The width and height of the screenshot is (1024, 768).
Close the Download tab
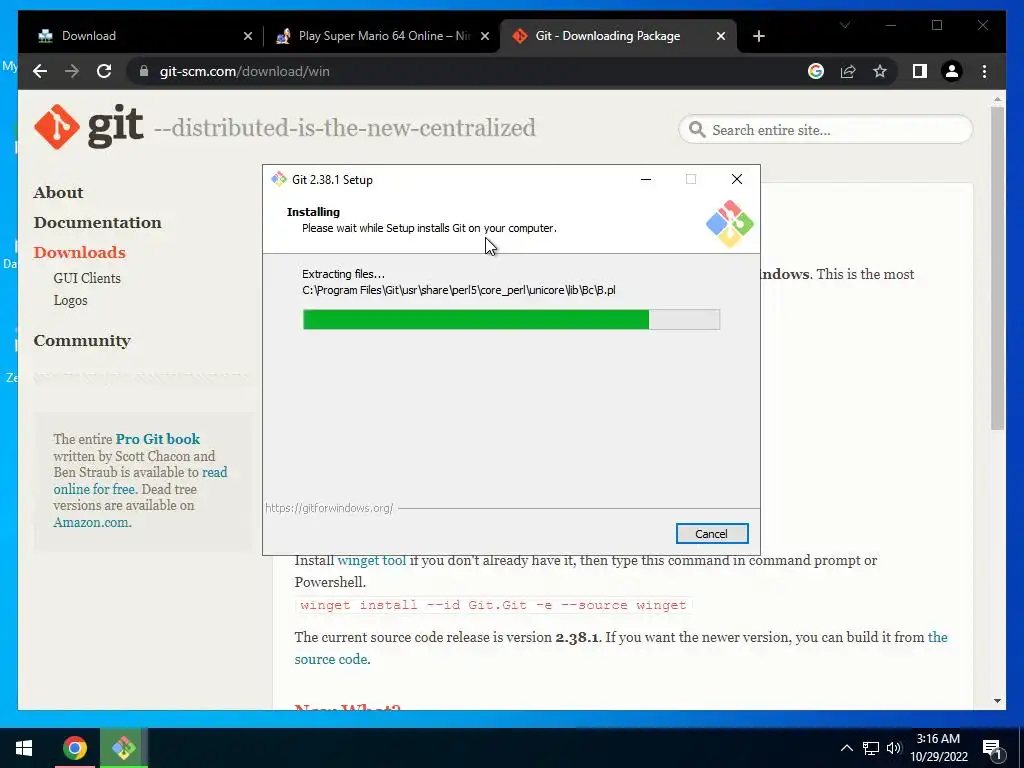coord(248,37)
